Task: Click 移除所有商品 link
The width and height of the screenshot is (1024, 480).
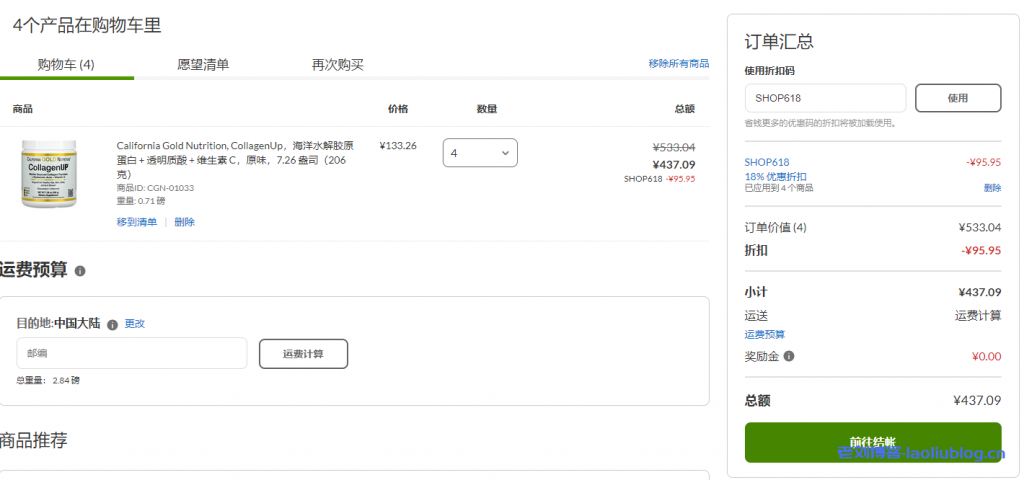Action: tap(678, 64)
